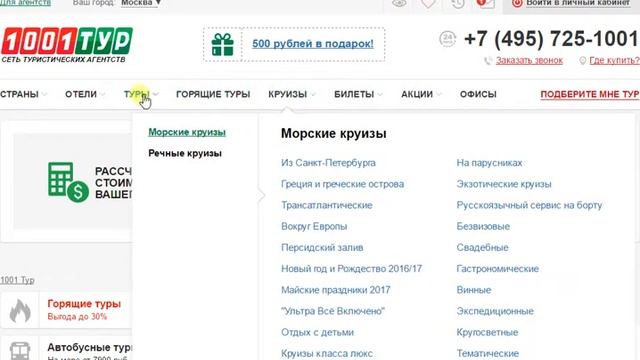Screen dimensions: 640x360
Task: Open Вокруг Европы cruises
Action: (314, 227)
